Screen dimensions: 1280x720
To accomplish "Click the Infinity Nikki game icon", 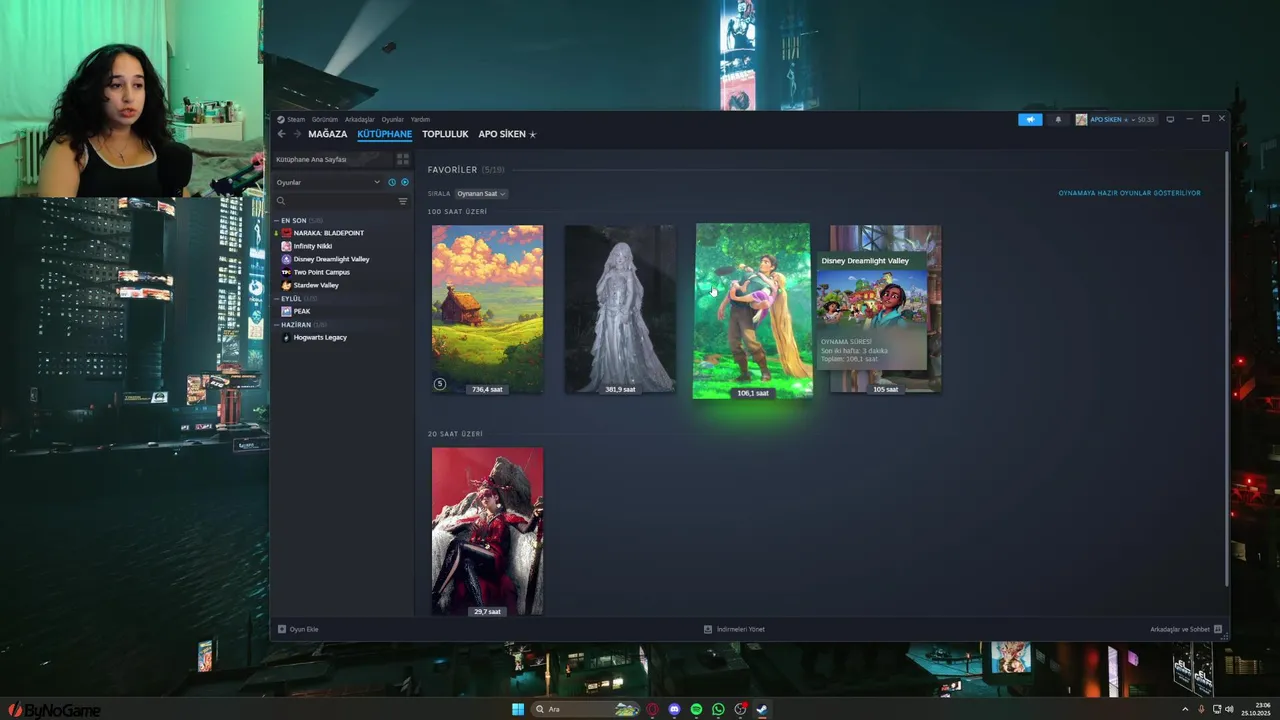I will tap(286, 246).
